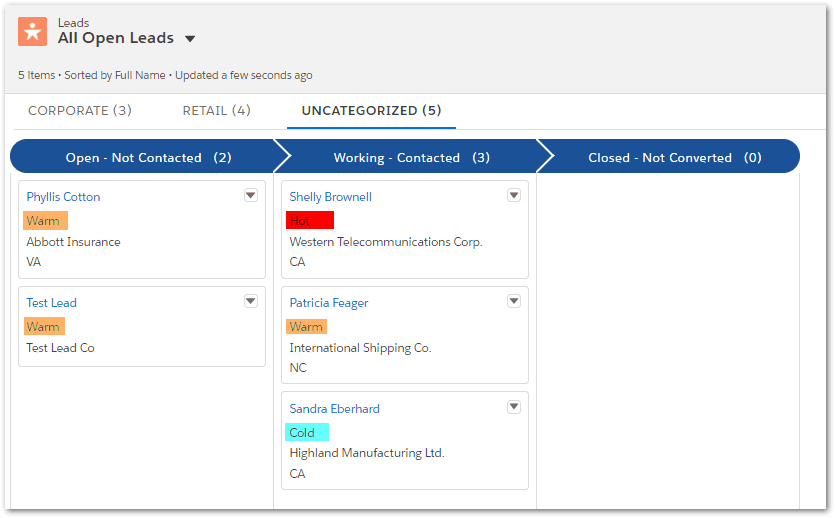This screenshot has height=518, width=835.
Task: Expand actions menu on Phyllis Cotton card
Action: pos(251,196)
